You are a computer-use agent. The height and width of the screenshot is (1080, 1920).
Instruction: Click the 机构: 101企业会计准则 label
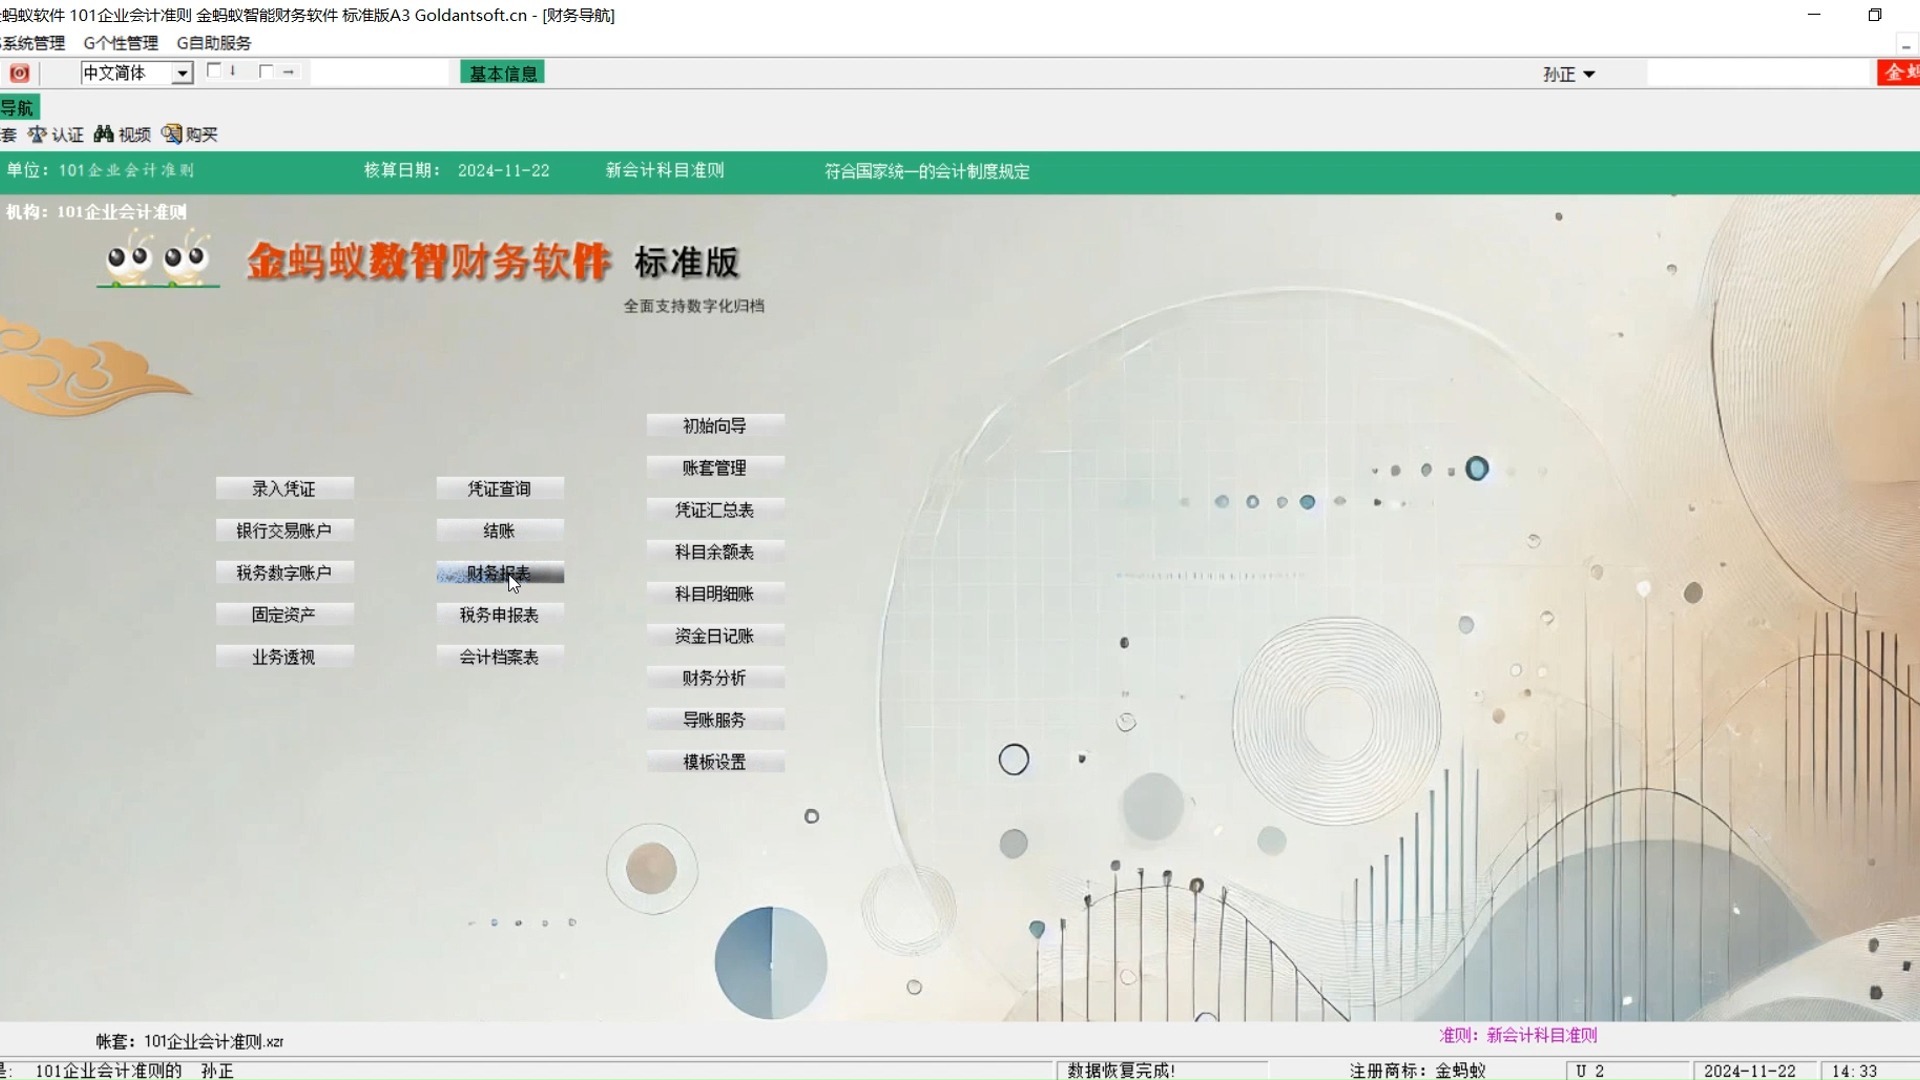[96, 212]
